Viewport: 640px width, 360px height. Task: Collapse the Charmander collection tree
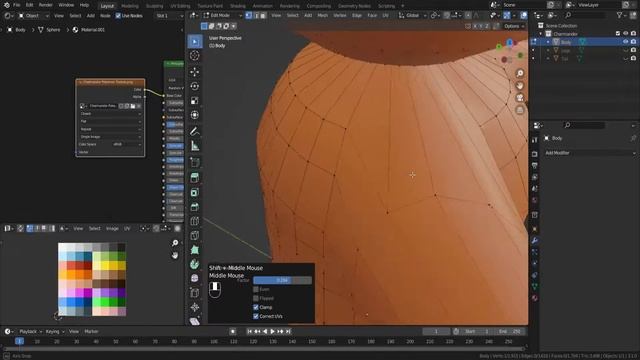[541, 34]
